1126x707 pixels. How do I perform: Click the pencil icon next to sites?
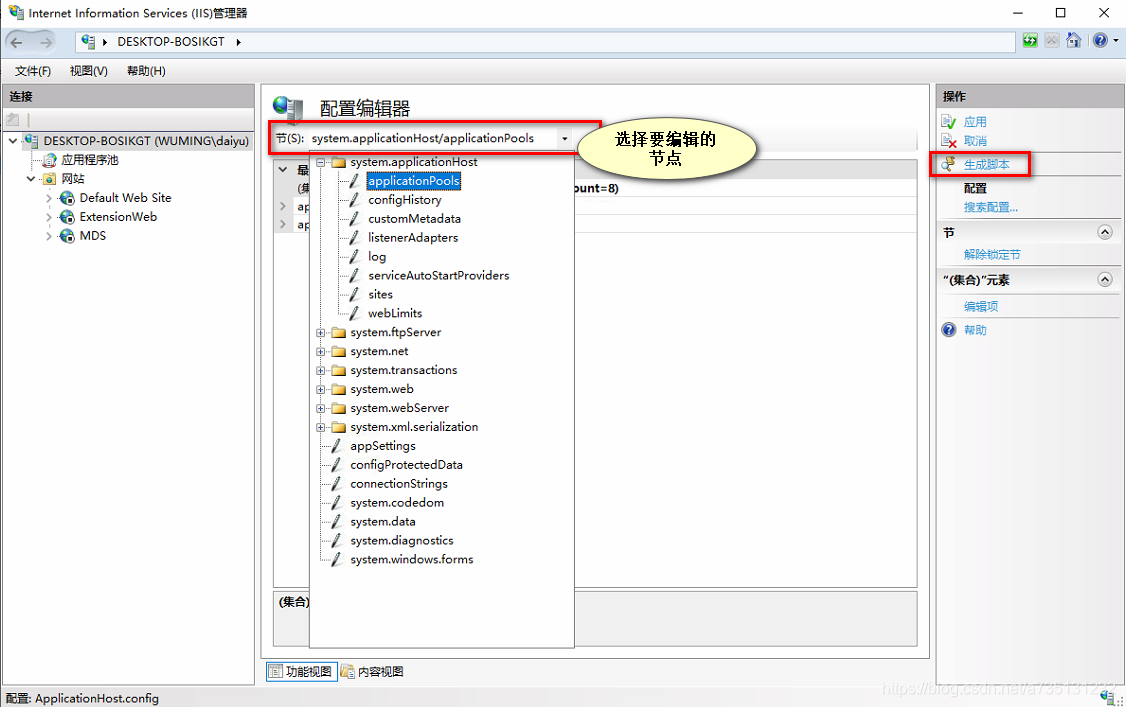pos(354,294)
